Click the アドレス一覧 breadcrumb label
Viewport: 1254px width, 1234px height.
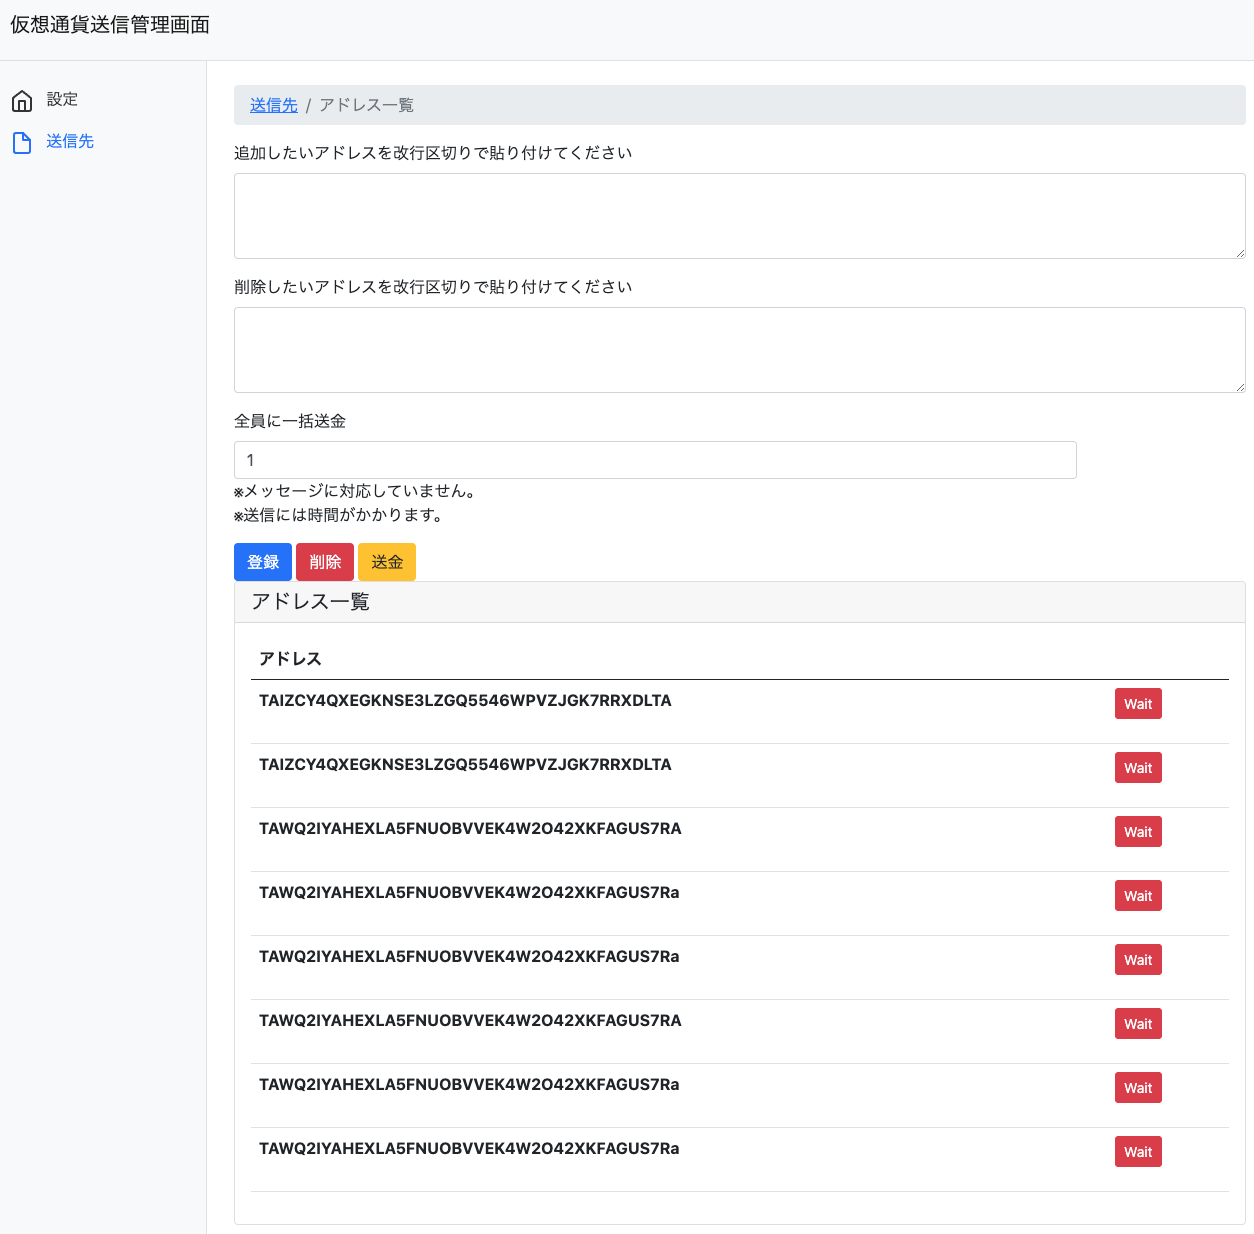click(x=366, y=104)
